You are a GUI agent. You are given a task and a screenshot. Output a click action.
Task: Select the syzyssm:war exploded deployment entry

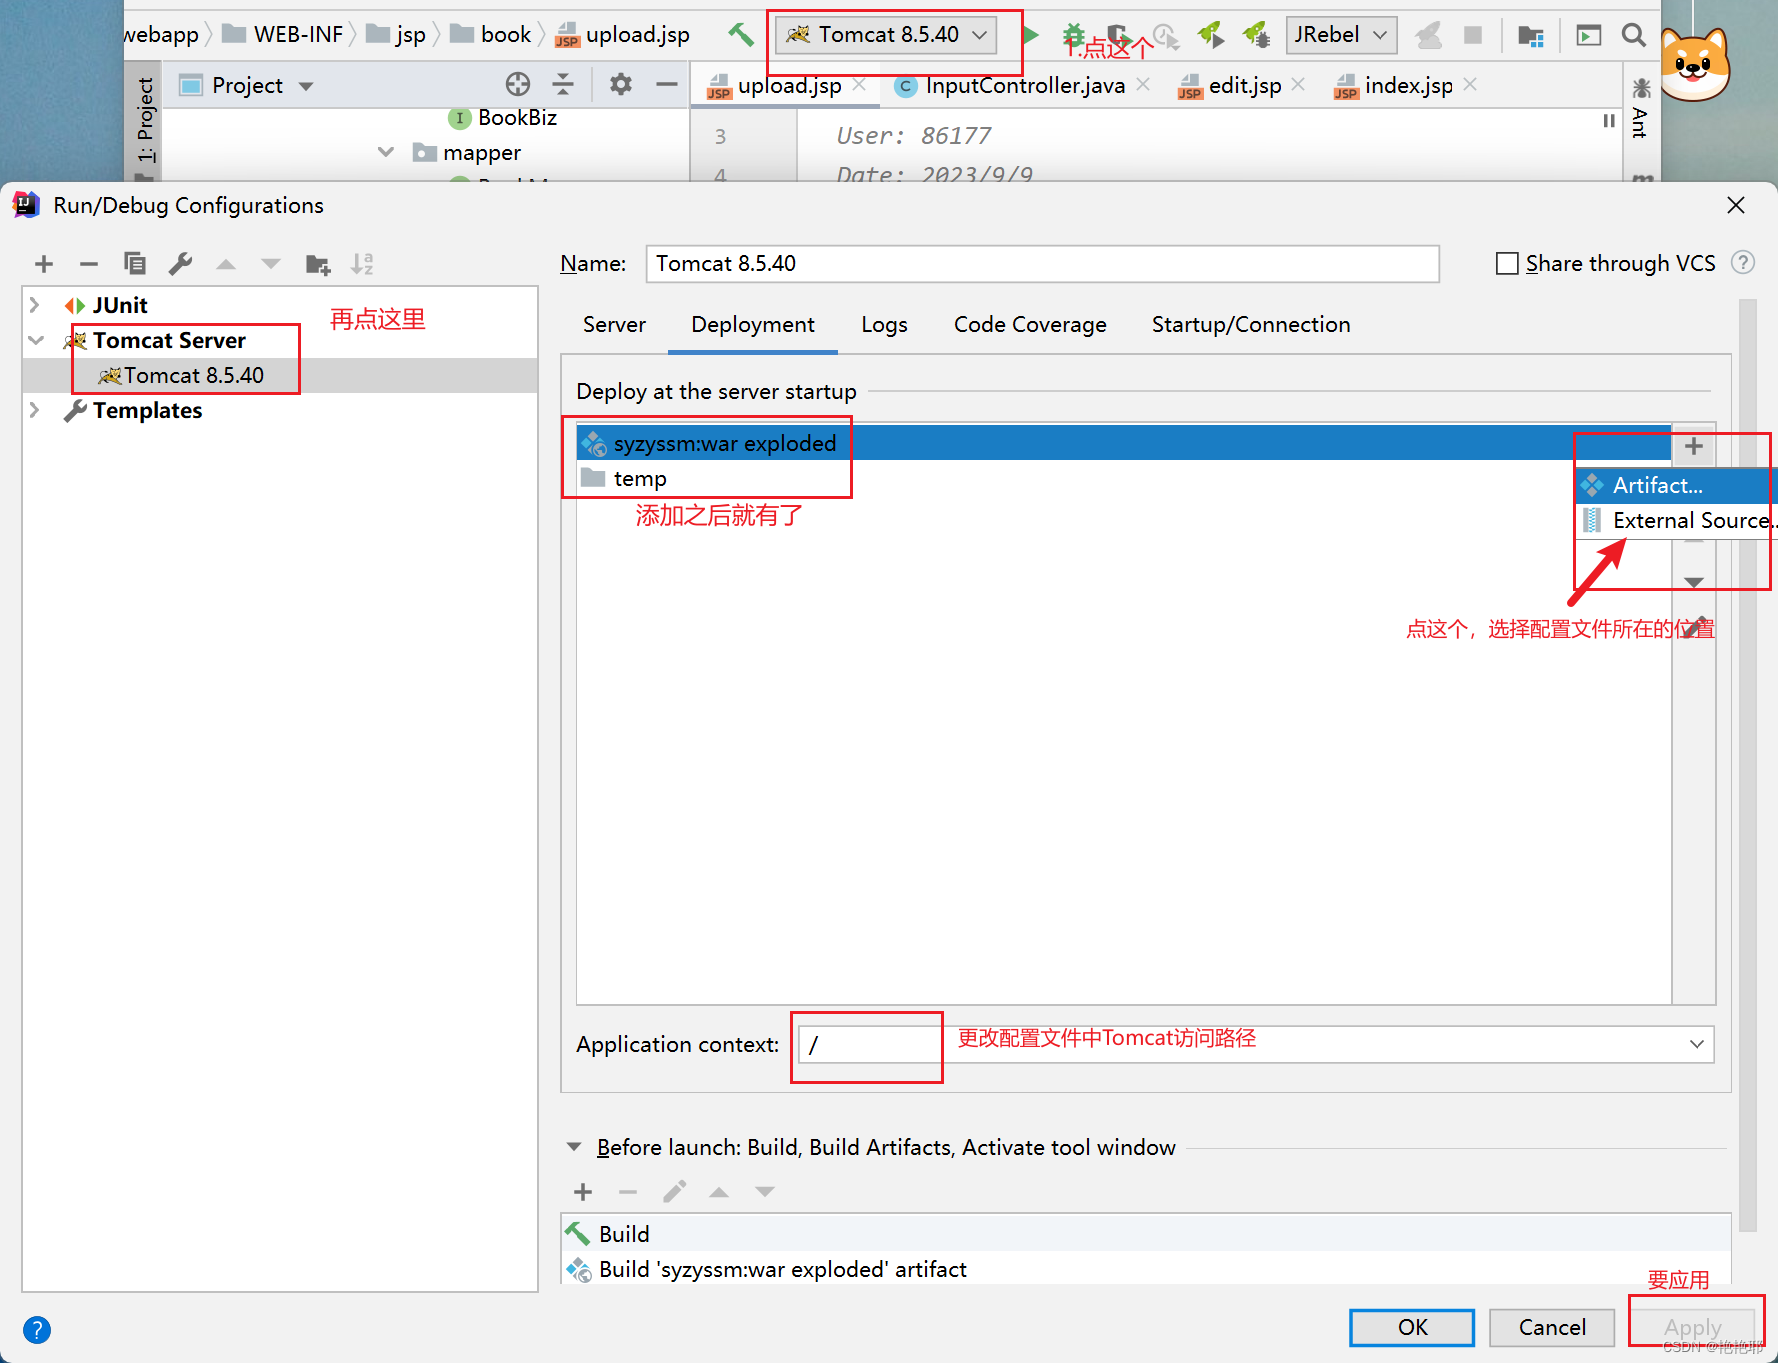click(x=726, y=442)
